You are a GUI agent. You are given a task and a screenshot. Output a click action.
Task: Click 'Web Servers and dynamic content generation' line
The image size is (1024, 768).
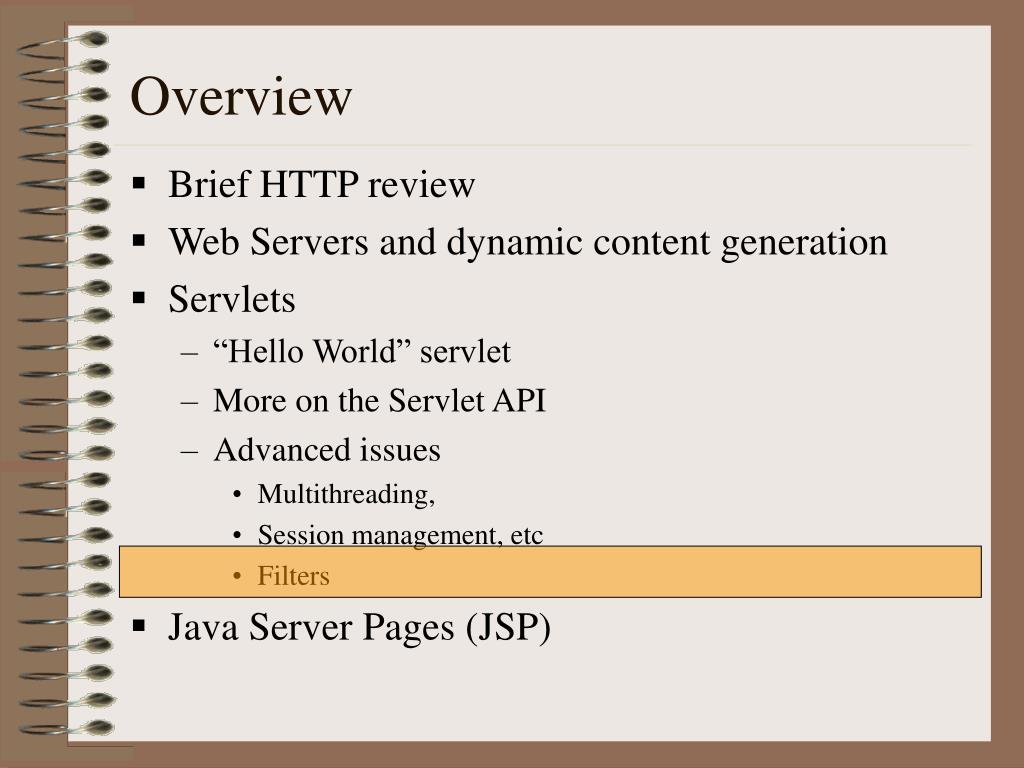528,242
